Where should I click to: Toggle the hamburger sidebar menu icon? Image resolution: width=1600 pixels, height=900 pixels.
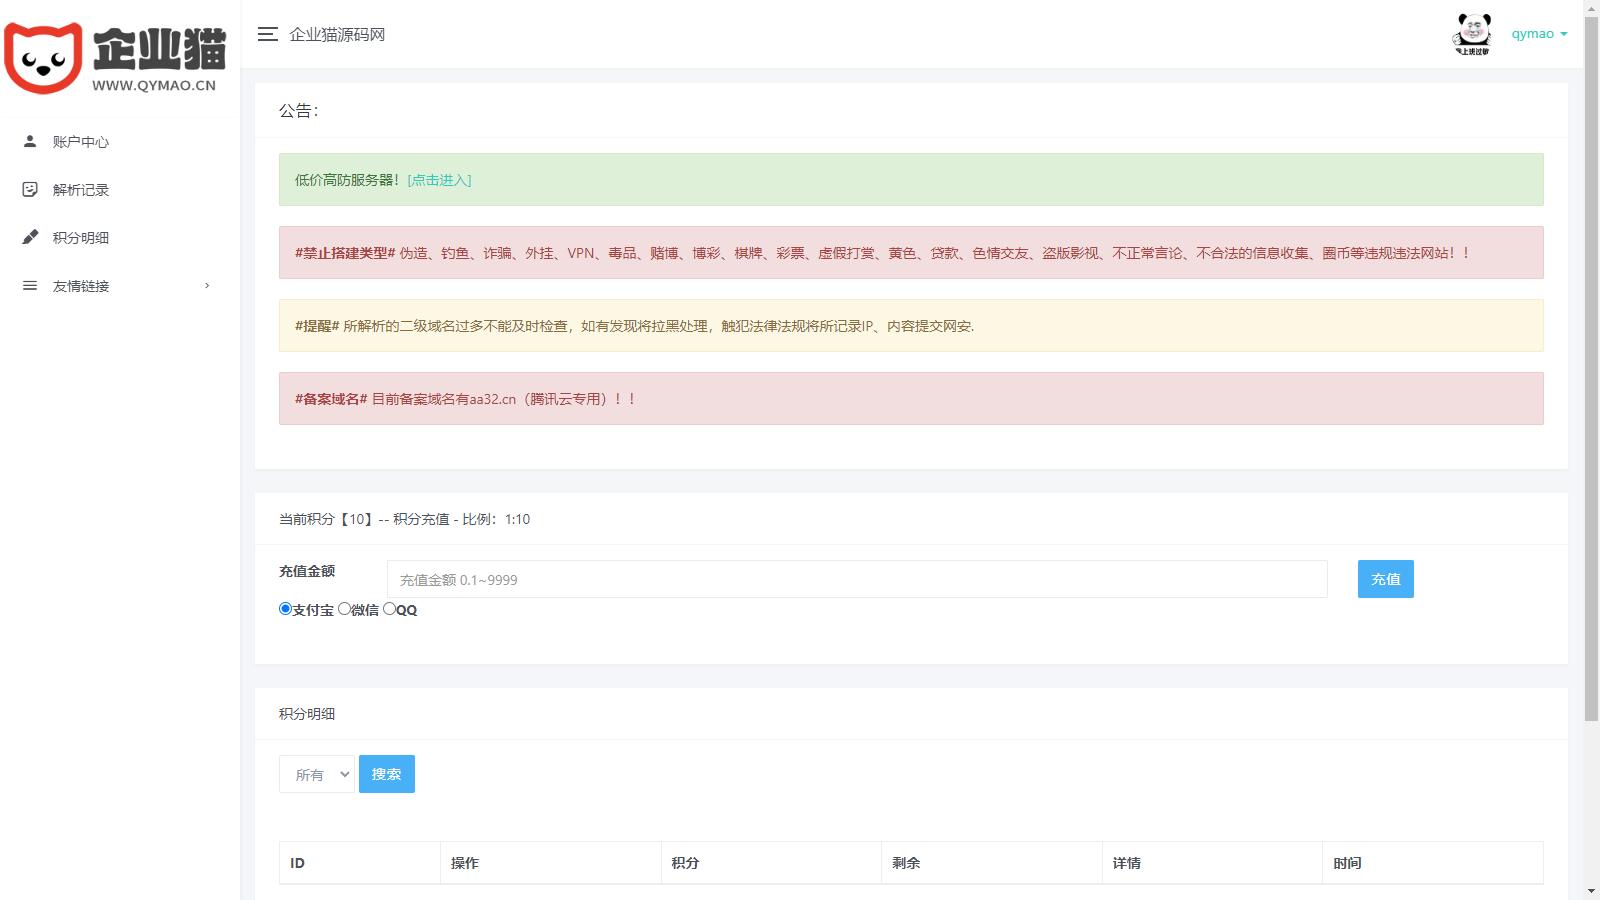click(267, 35)
